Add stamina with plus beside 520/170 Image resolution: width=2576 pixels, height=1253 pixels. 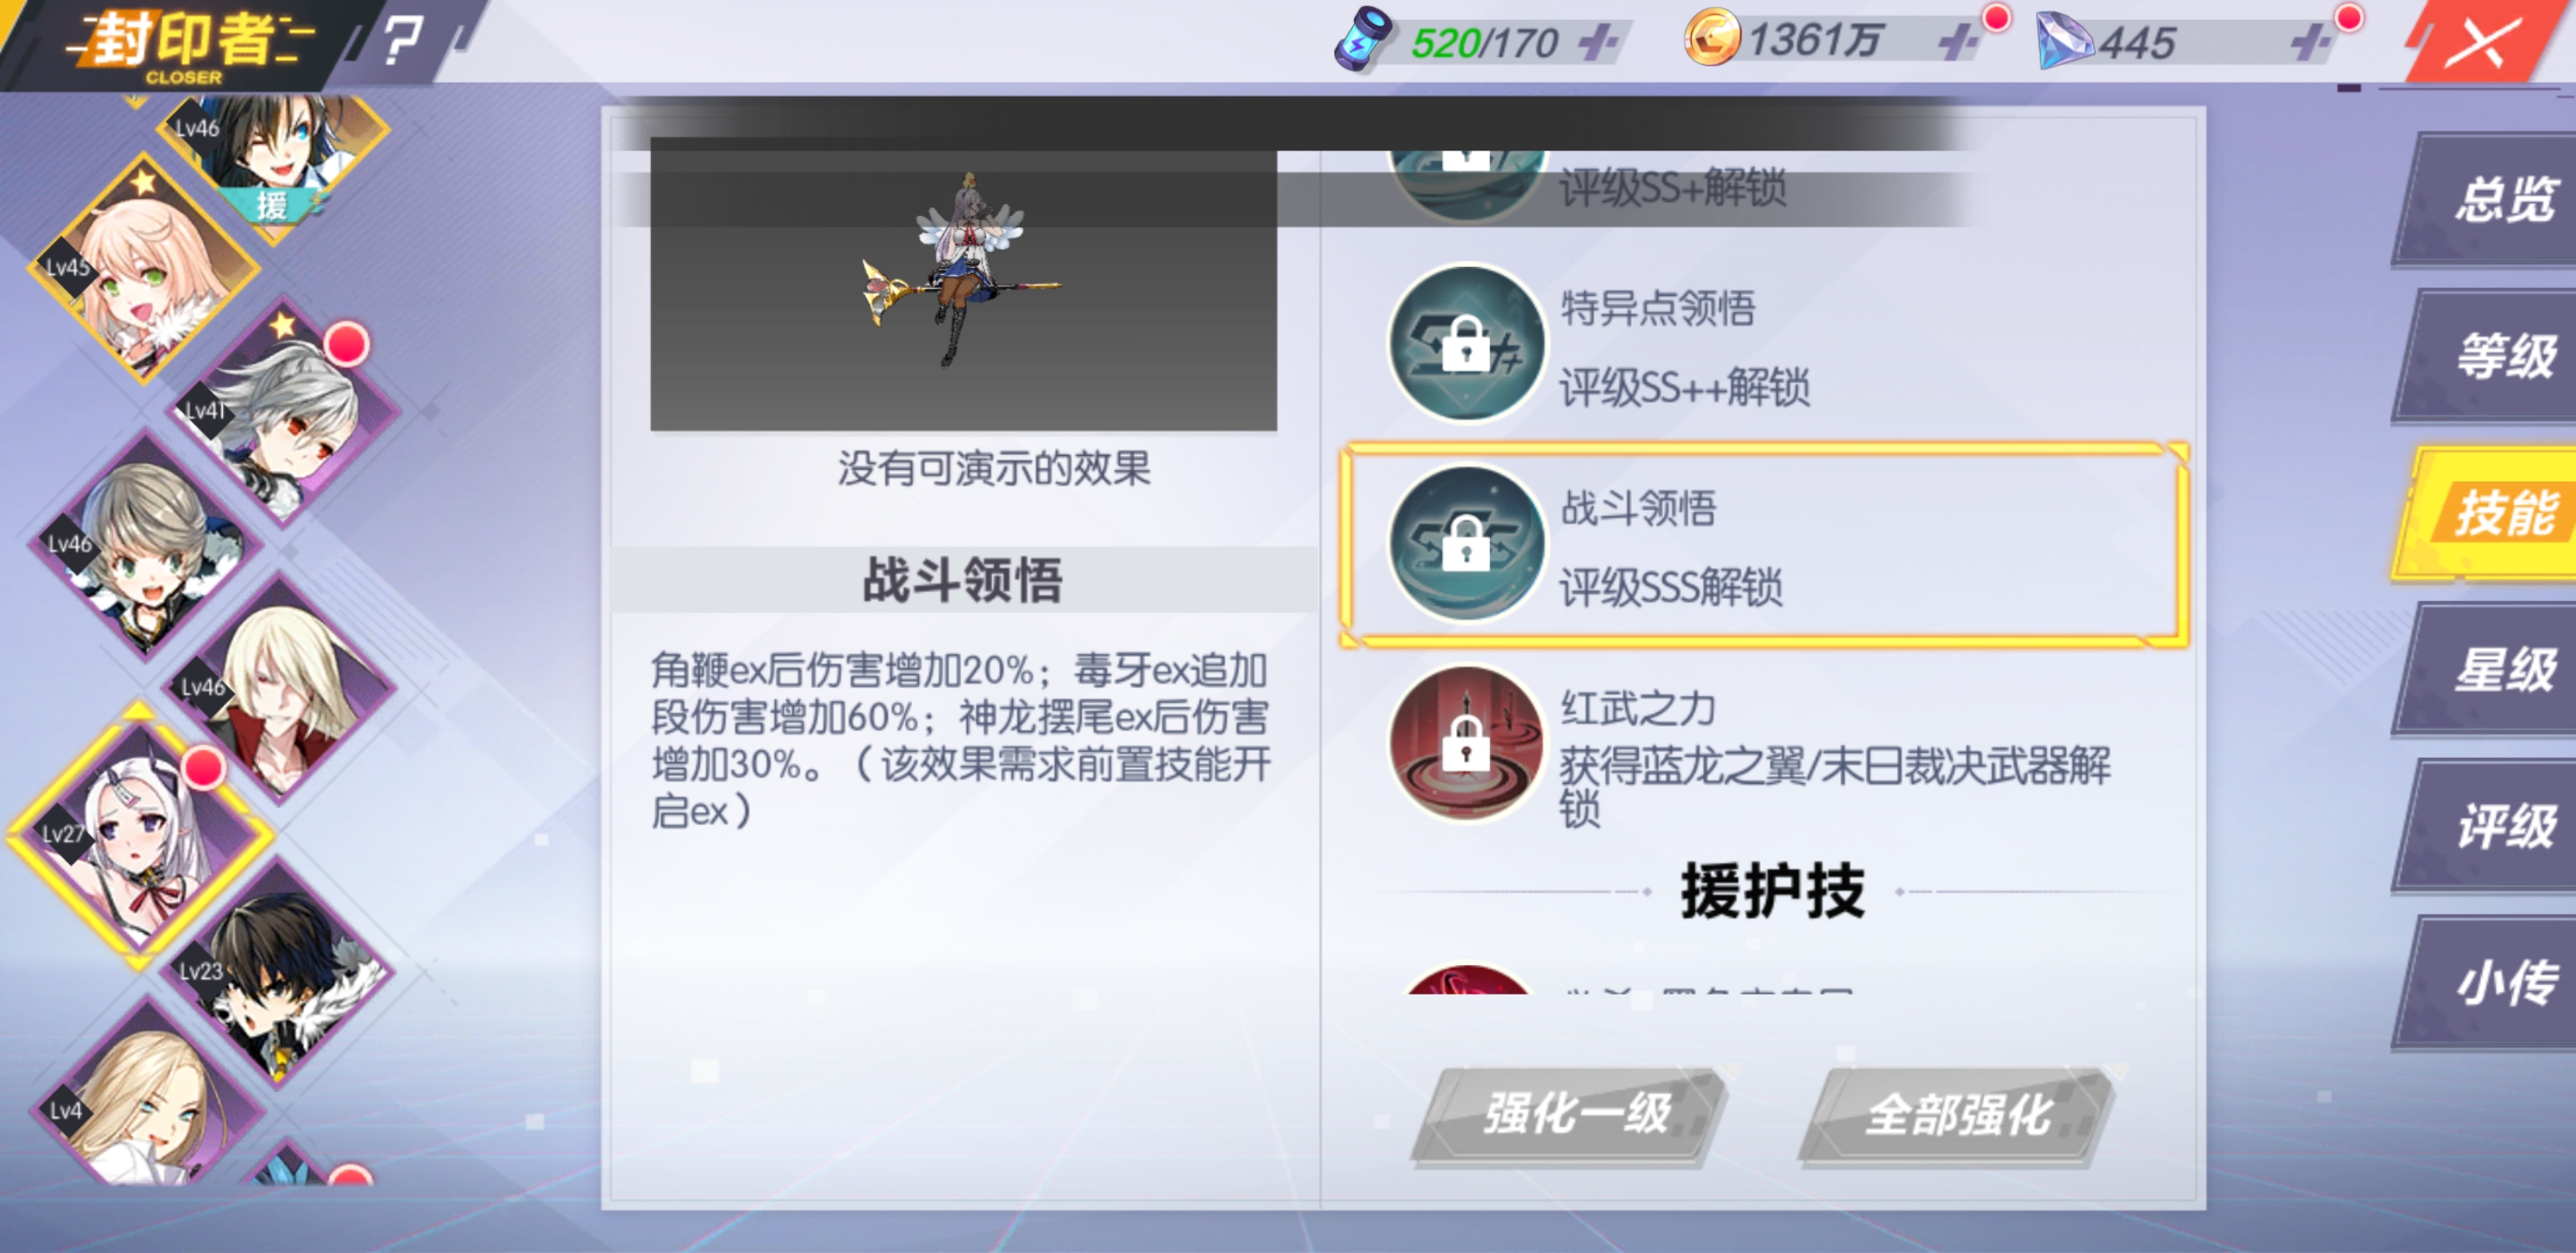pyautogui.click(x=1597, y=42)
